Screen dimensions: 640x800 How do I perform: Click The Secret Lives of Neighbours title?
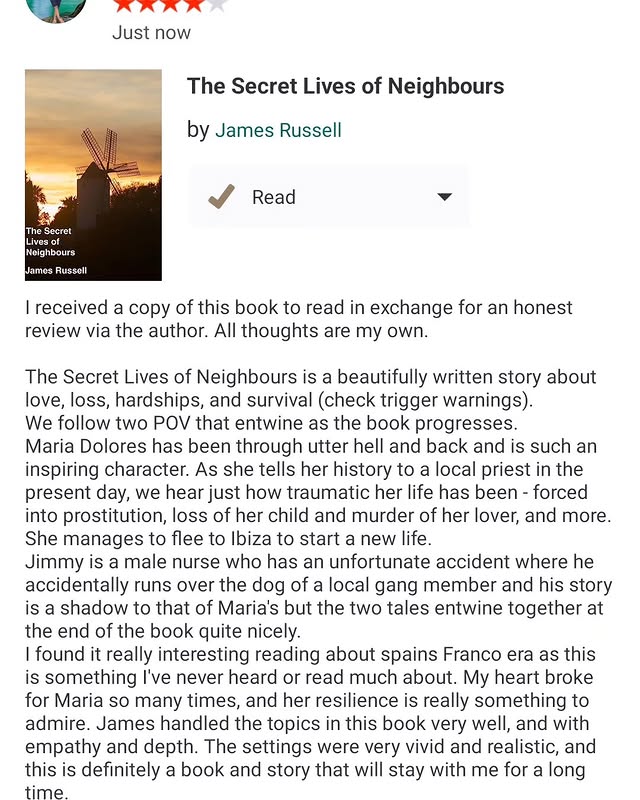tap(344, 87)
